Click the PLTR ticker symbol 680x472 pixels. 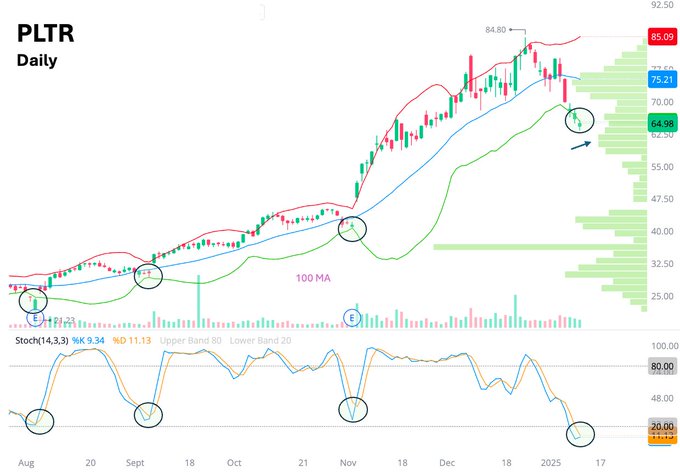[x=46, y=33]
